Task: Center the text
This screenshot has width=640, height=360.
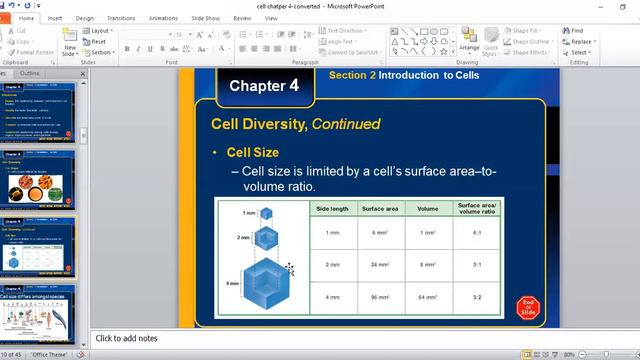Action: 254,49
